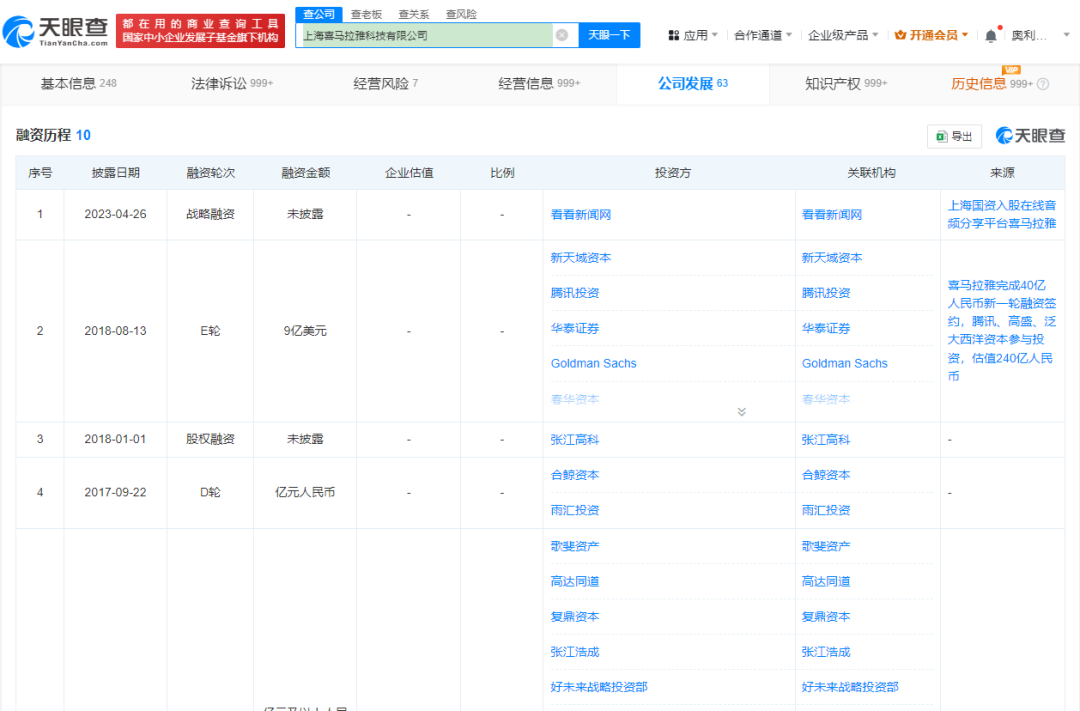This screenshot has height=711, width=1080.
Task: Click the 披露日期 column header
Action: pos(116,173)
